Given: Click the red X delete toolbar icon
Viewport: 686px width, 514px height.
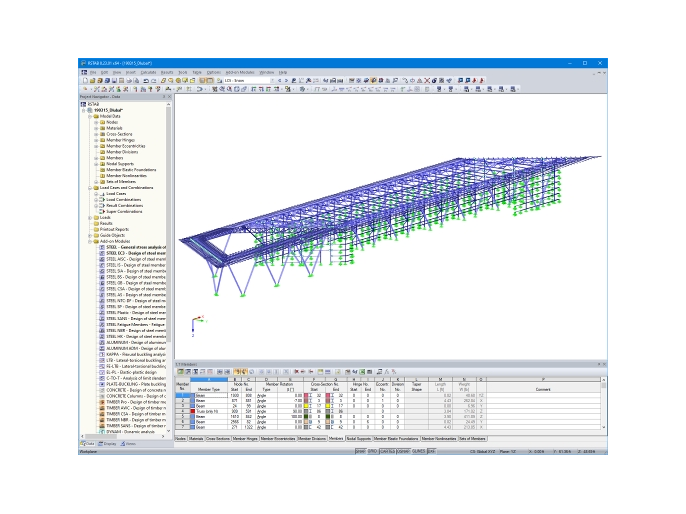Looking at the screenshot, I should [427, 80].
